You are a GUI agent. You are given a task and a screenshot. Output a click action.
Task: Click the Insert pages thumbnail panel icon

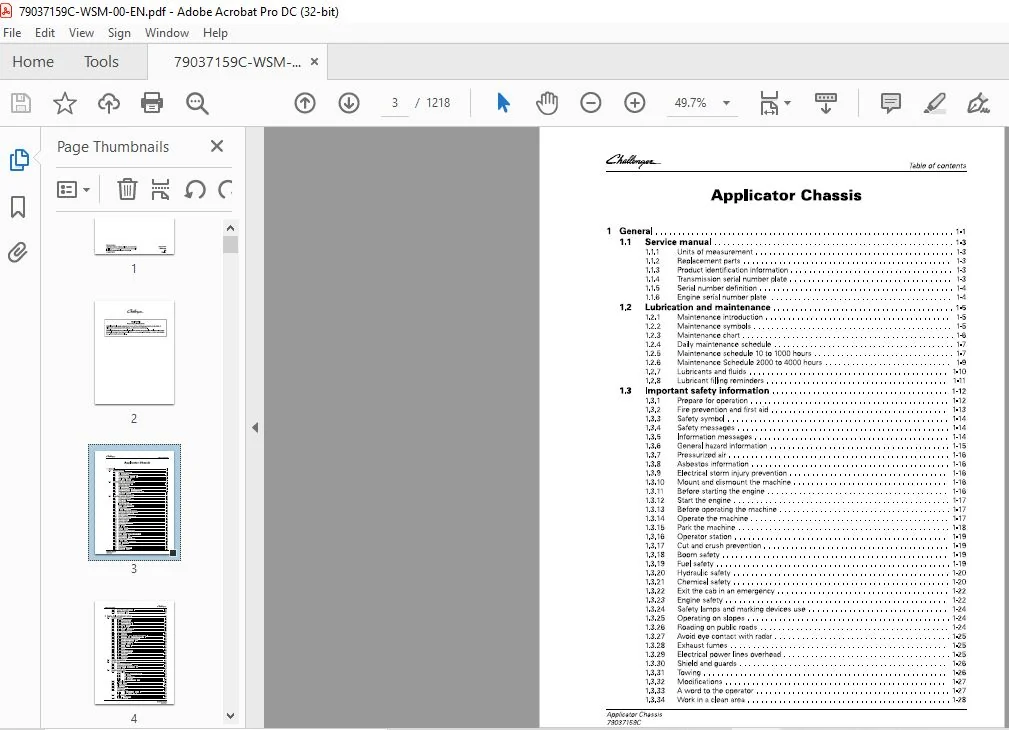pyautogui.click(x=160, y=189)
